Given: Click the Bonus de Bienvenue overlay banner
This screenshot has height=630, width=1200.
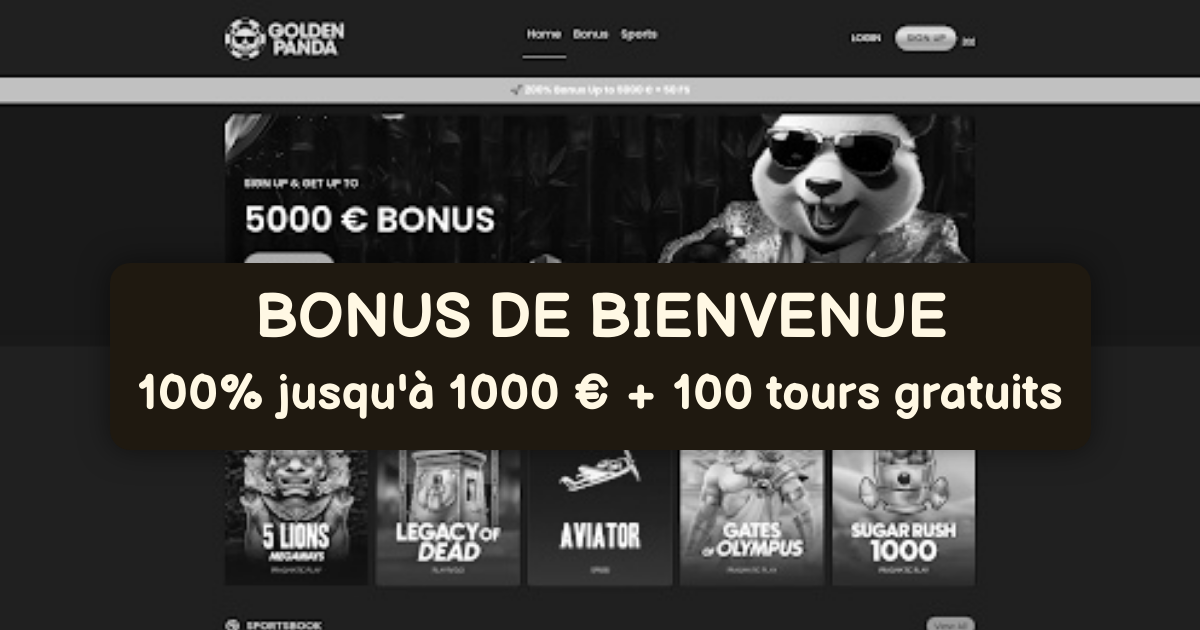Looking at the screenshot, I should point(600,356).
